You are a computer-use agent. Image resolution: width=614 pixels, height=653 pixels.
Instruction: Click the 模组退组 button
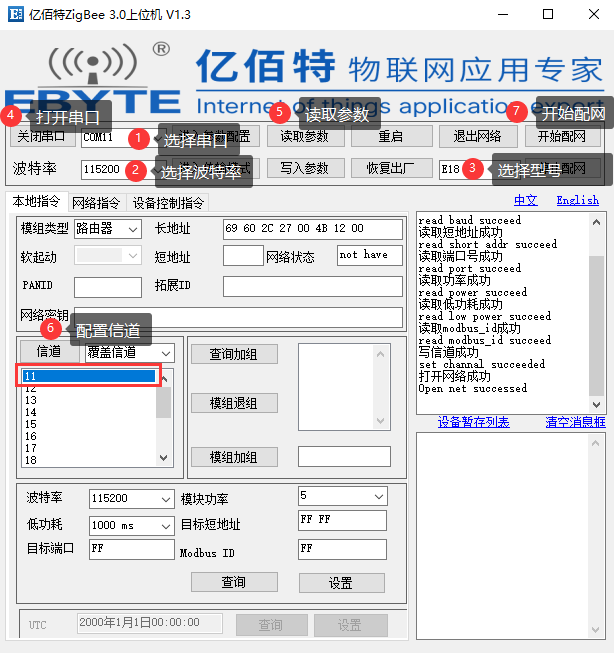point(234,403)
